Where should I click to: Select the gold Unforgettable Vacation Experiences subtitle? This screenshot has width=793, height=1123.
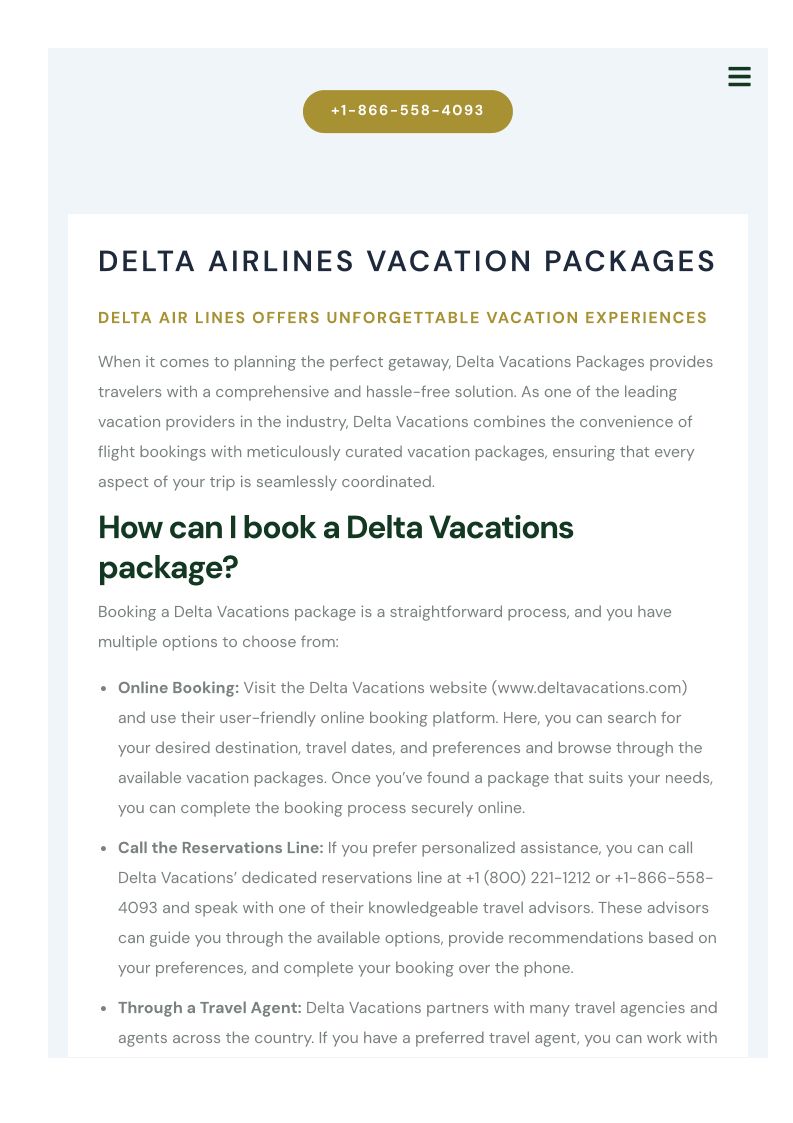point(402,318)
